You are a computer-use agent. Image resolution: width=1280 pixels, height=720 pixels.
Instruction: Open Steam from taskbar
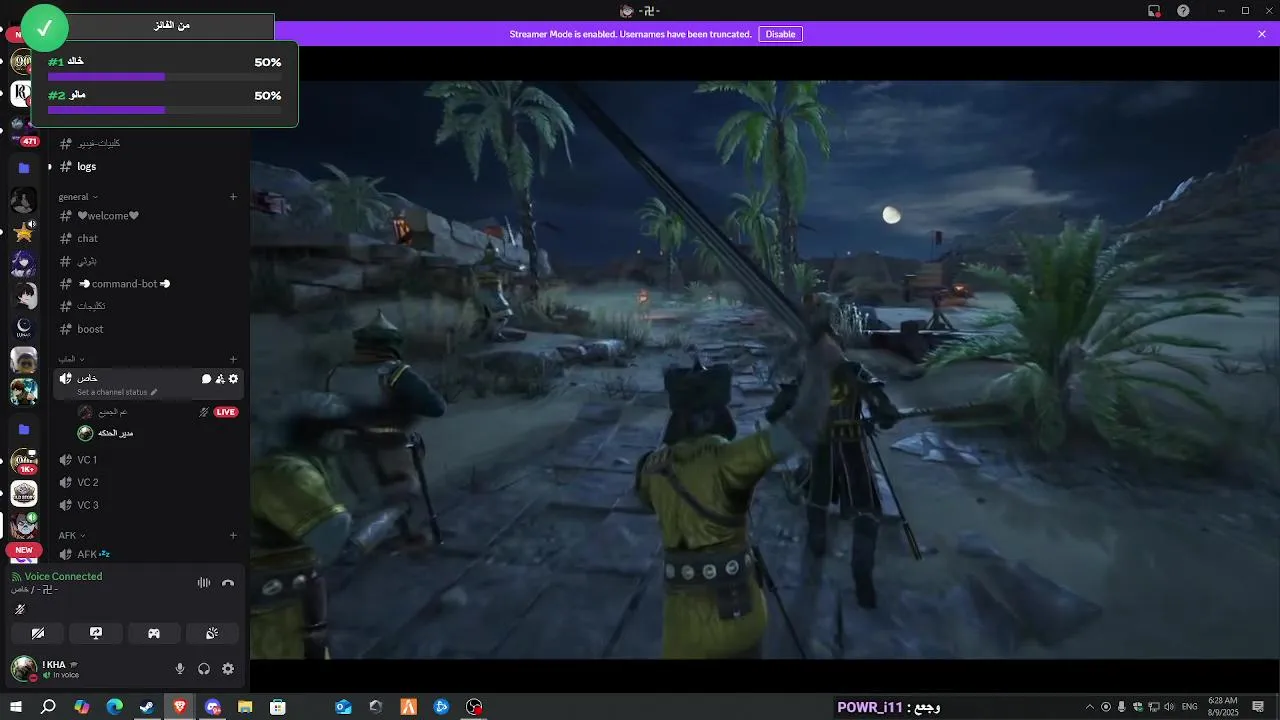click(x=147, y=707)
